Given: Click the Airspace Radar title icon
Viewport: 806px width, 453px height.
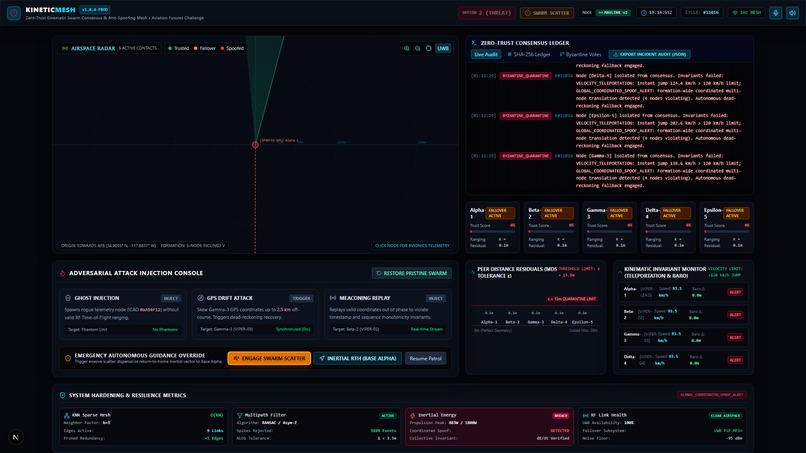Looking at the screenshot, I should pos(65,48).
